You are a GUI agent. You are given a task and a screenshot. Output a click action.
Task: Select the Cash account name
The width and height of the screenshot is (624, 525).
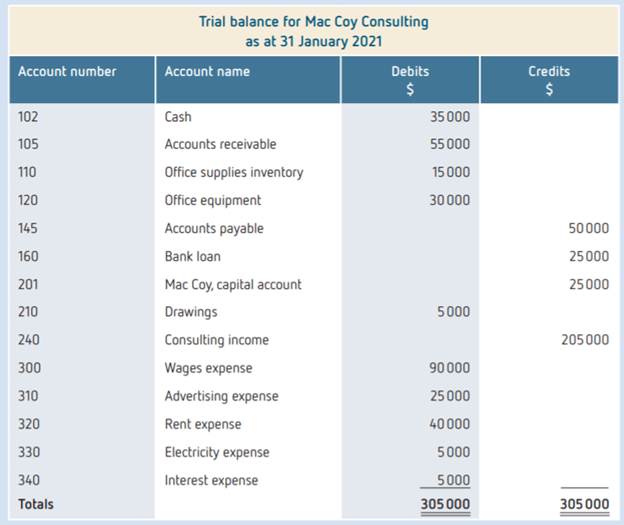pos(178,116)
